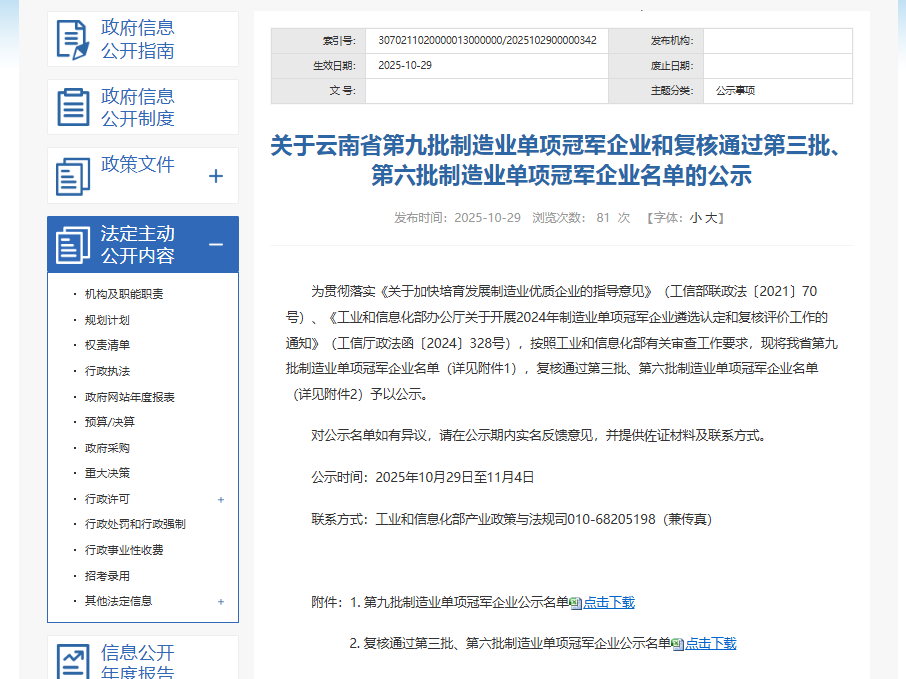The image size is (906, 679).
Task: Open the Excel file icon beside attachment 1
Action: pos(575,602)
